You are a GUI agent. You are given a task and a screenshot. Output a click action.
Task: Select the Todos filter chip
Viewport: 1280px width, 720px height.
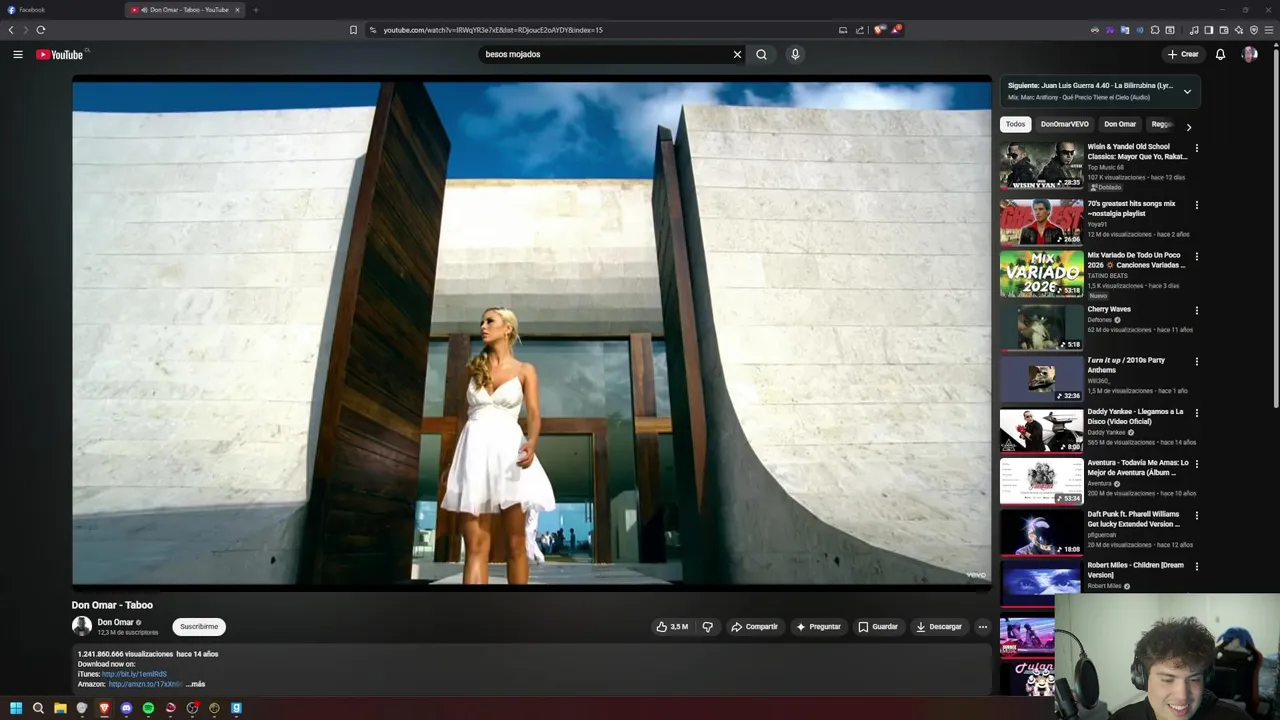coord(1015,124)
